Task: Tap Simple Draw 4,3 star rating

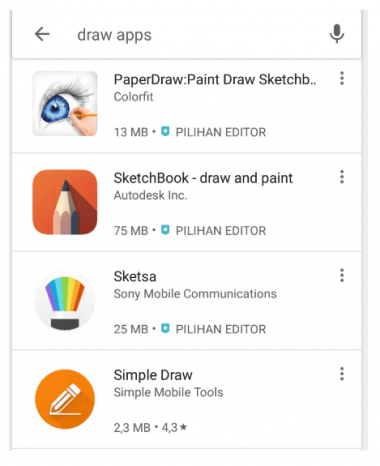Action: click(174, 427)
